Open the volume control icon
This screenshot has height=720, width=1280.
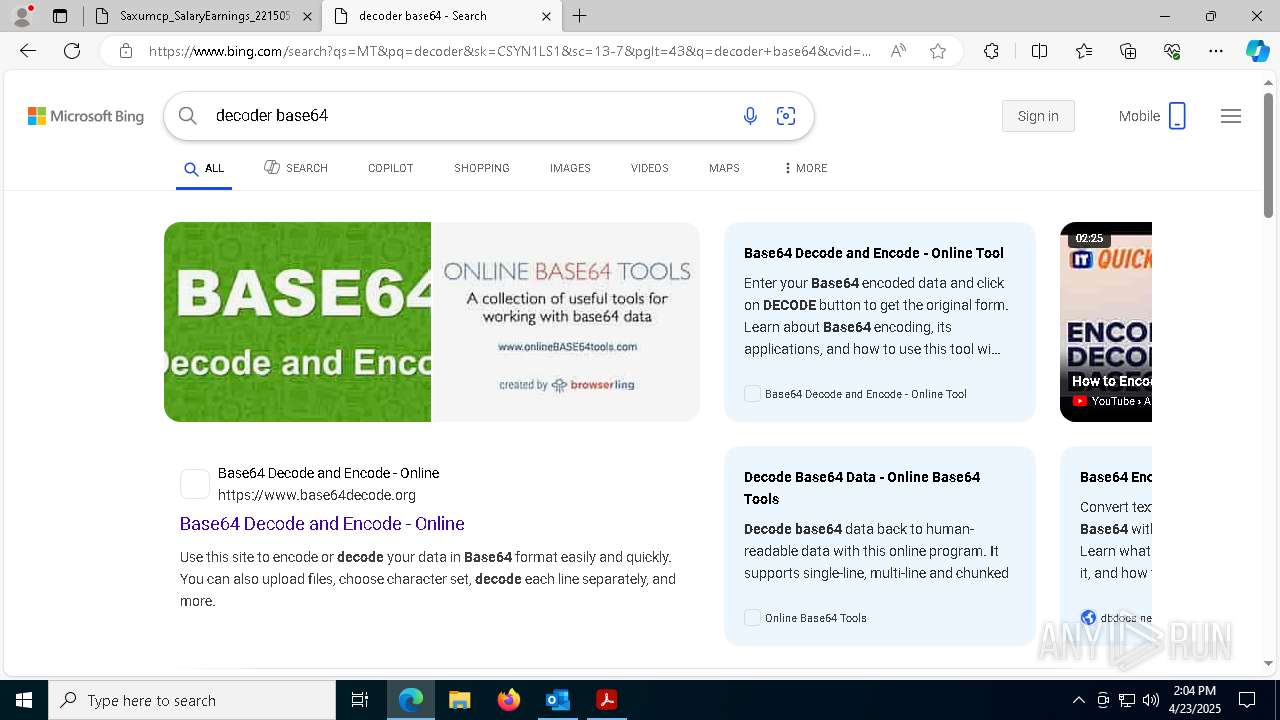(1151, 700)
